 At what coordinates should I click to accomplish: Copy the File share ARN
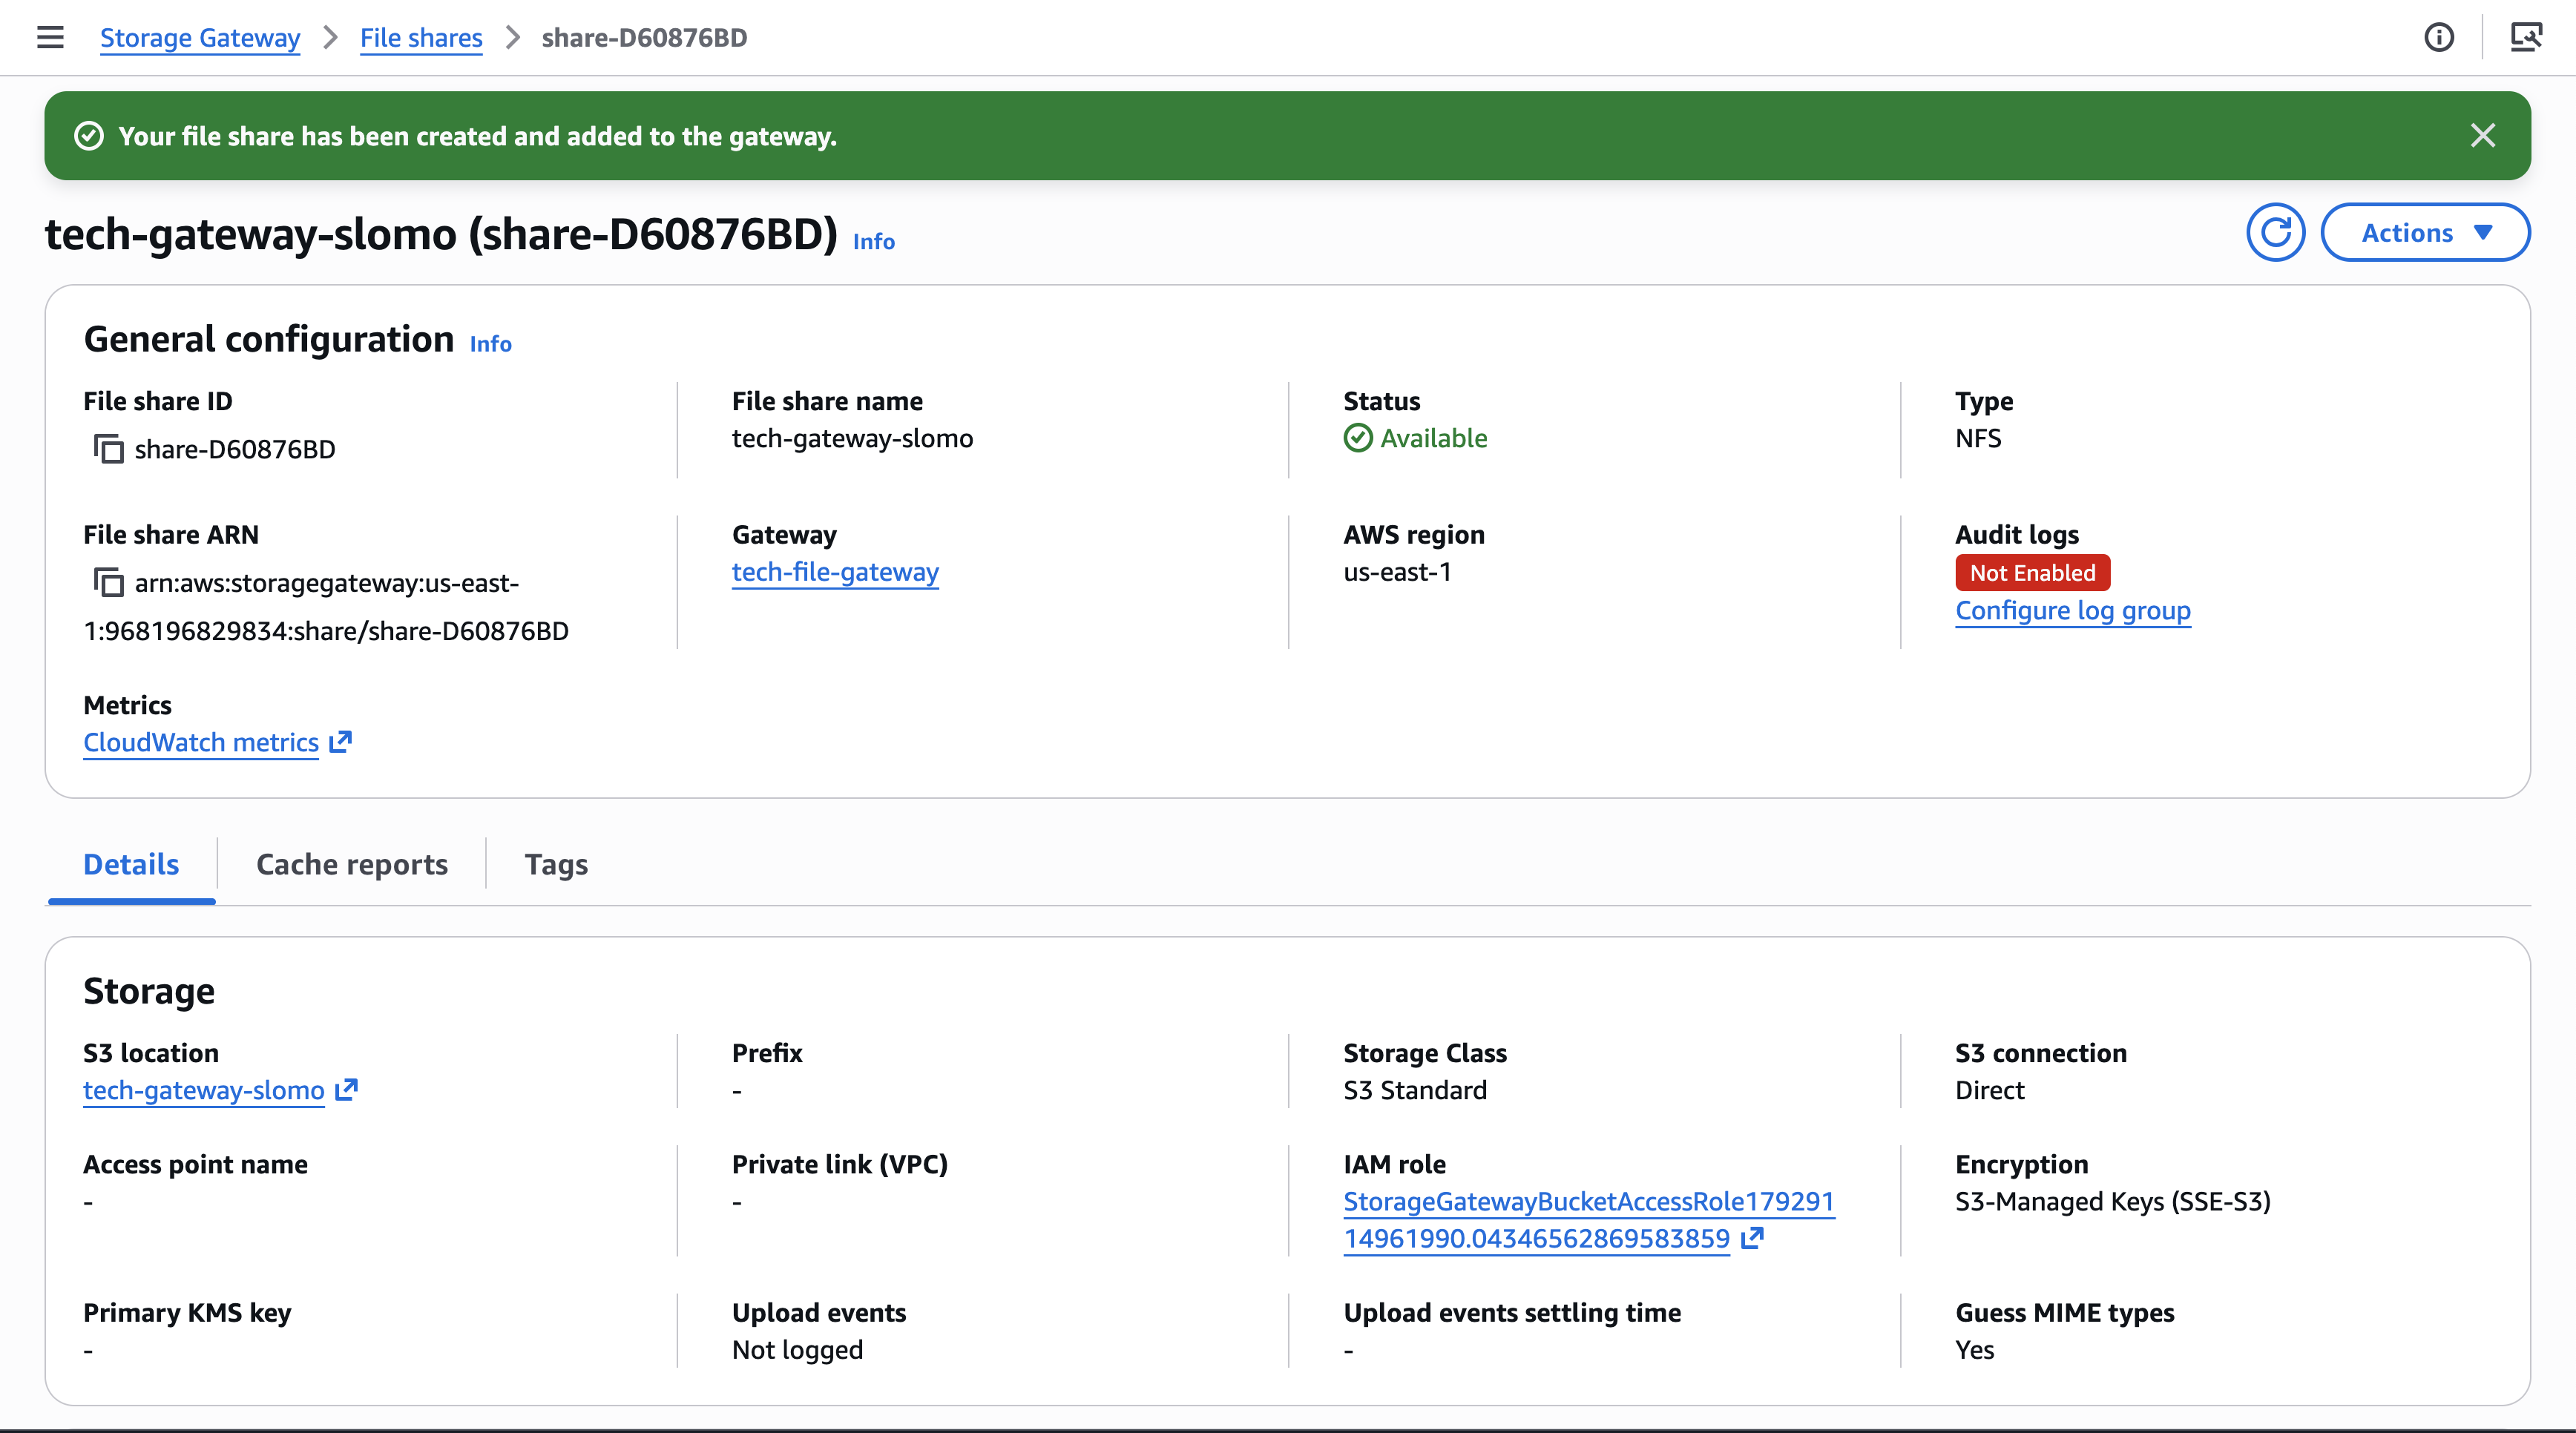pyautogui.click(x=108, y=582)
